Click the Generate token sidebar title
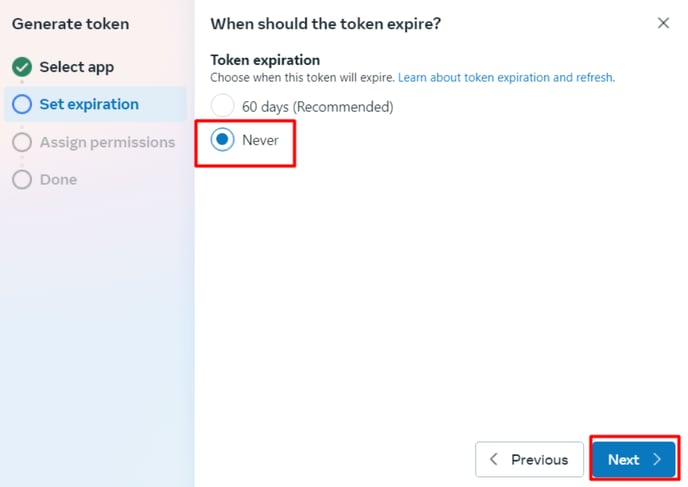688x487 pixels. coord(71,24)
